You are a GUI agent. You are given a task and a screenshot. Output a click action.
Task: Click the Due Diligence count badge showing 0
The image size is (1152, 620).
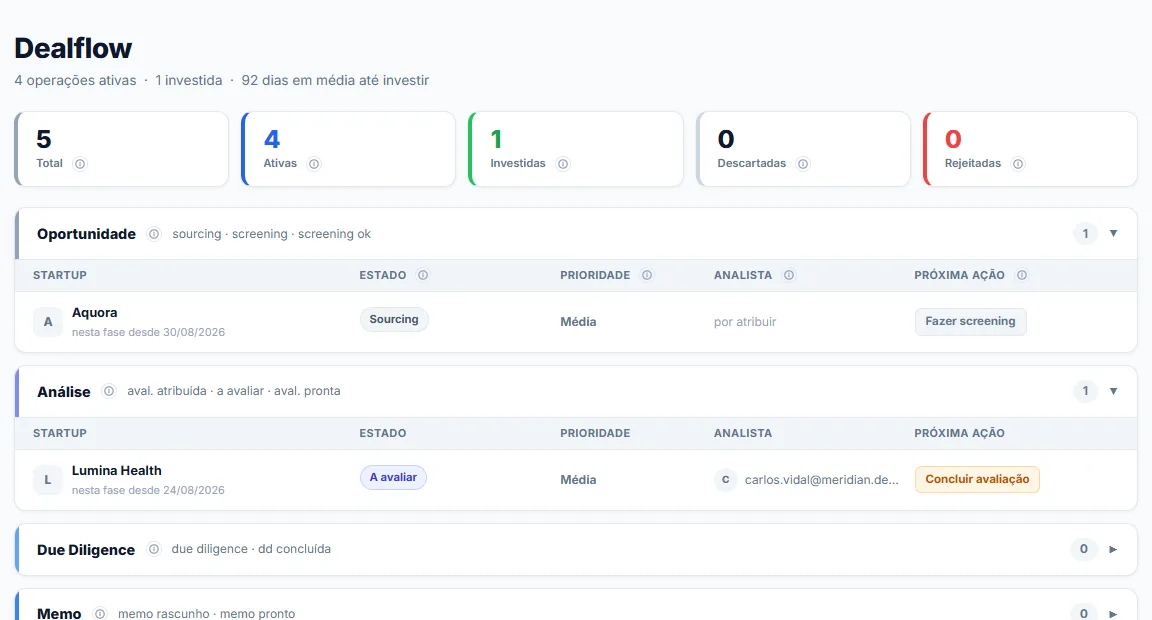pyautogui.click(x=1084, y=549)
